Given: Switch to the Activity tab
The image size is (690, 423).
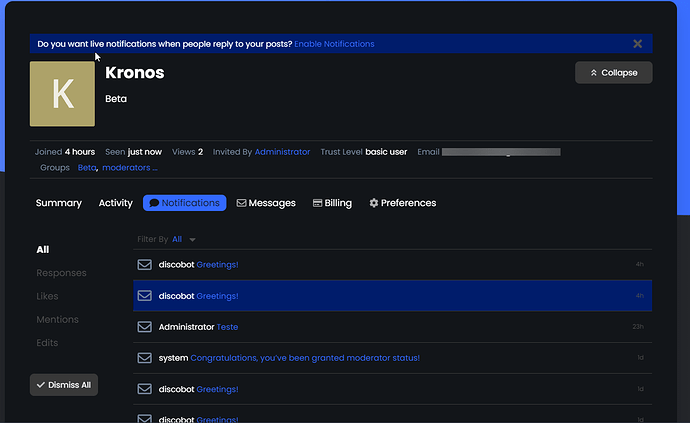Looking at the screenshot, I should 115,203.
